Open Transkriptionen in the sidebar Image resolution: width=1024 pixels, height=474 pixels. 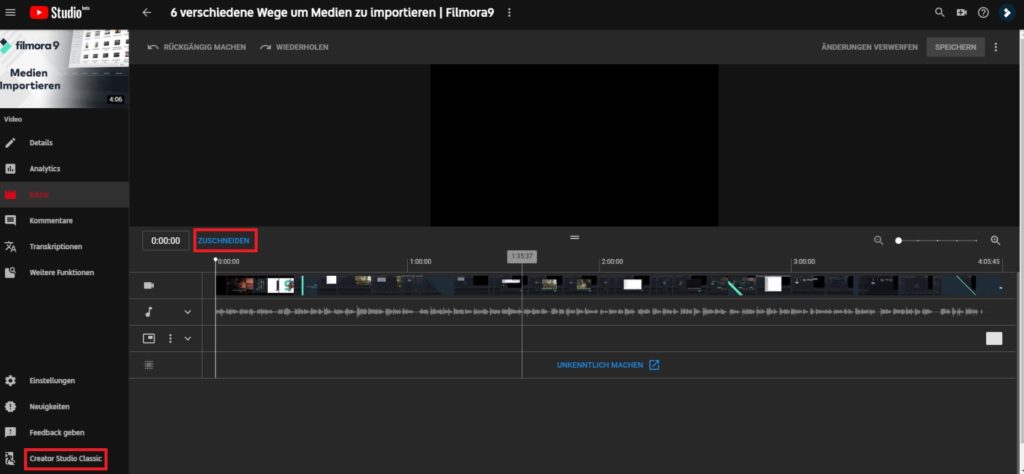(x=64, y=247)
